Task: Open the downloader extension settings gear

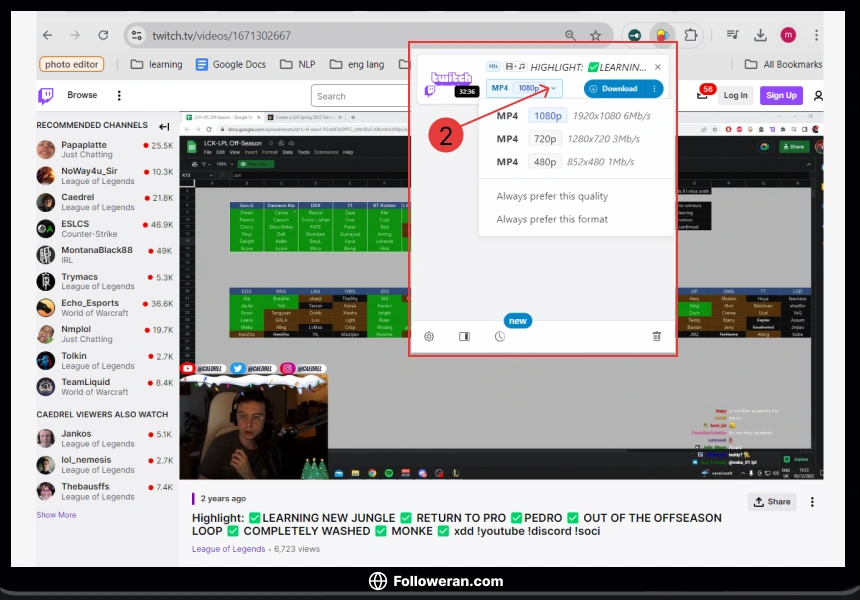Action: click(x=429, y=337)
